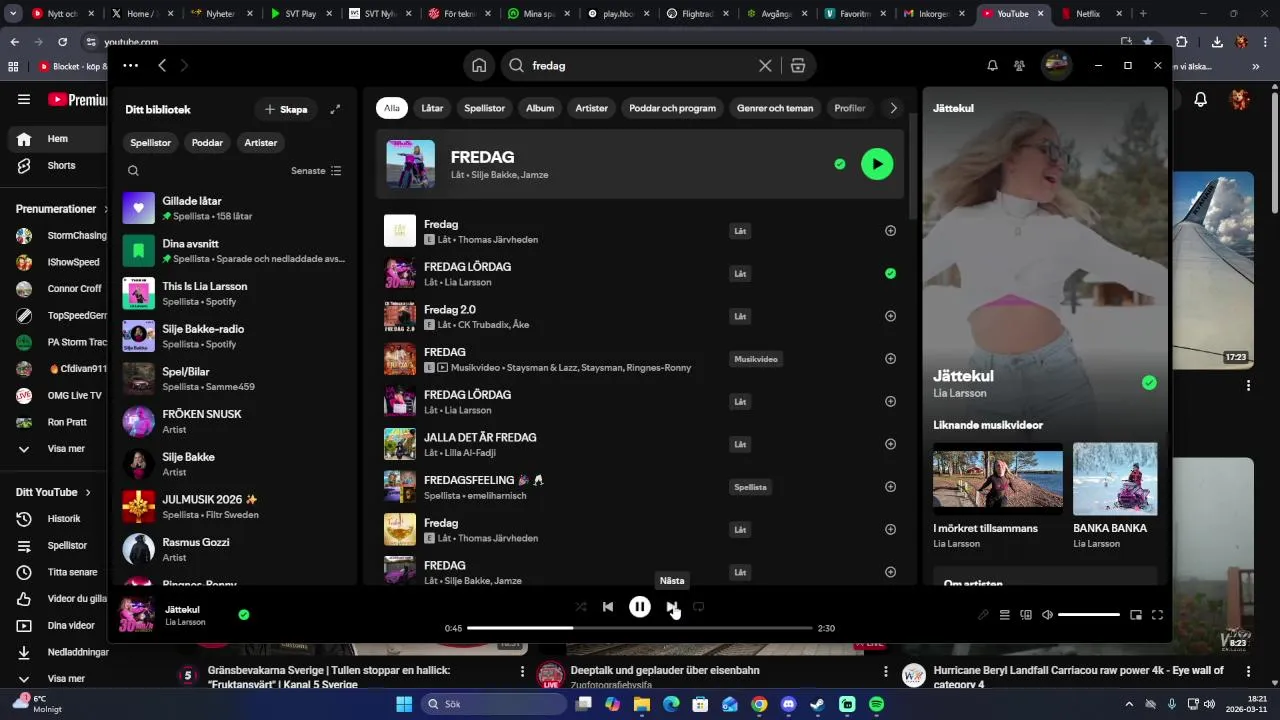Open 'Senaste' library sort options
This screenshot has width=1280, height=720.
click(316, 171)
